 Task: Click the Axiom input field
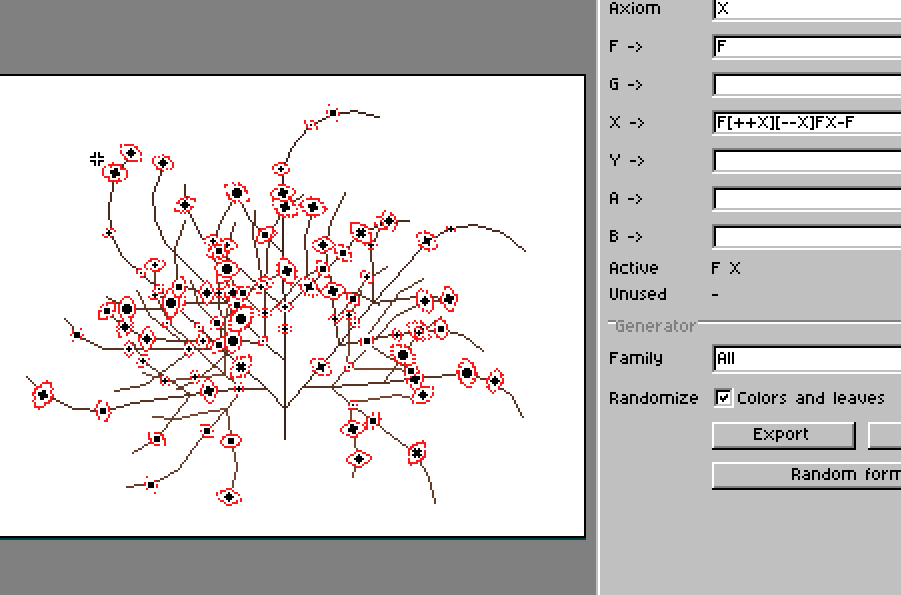point(807,9)
